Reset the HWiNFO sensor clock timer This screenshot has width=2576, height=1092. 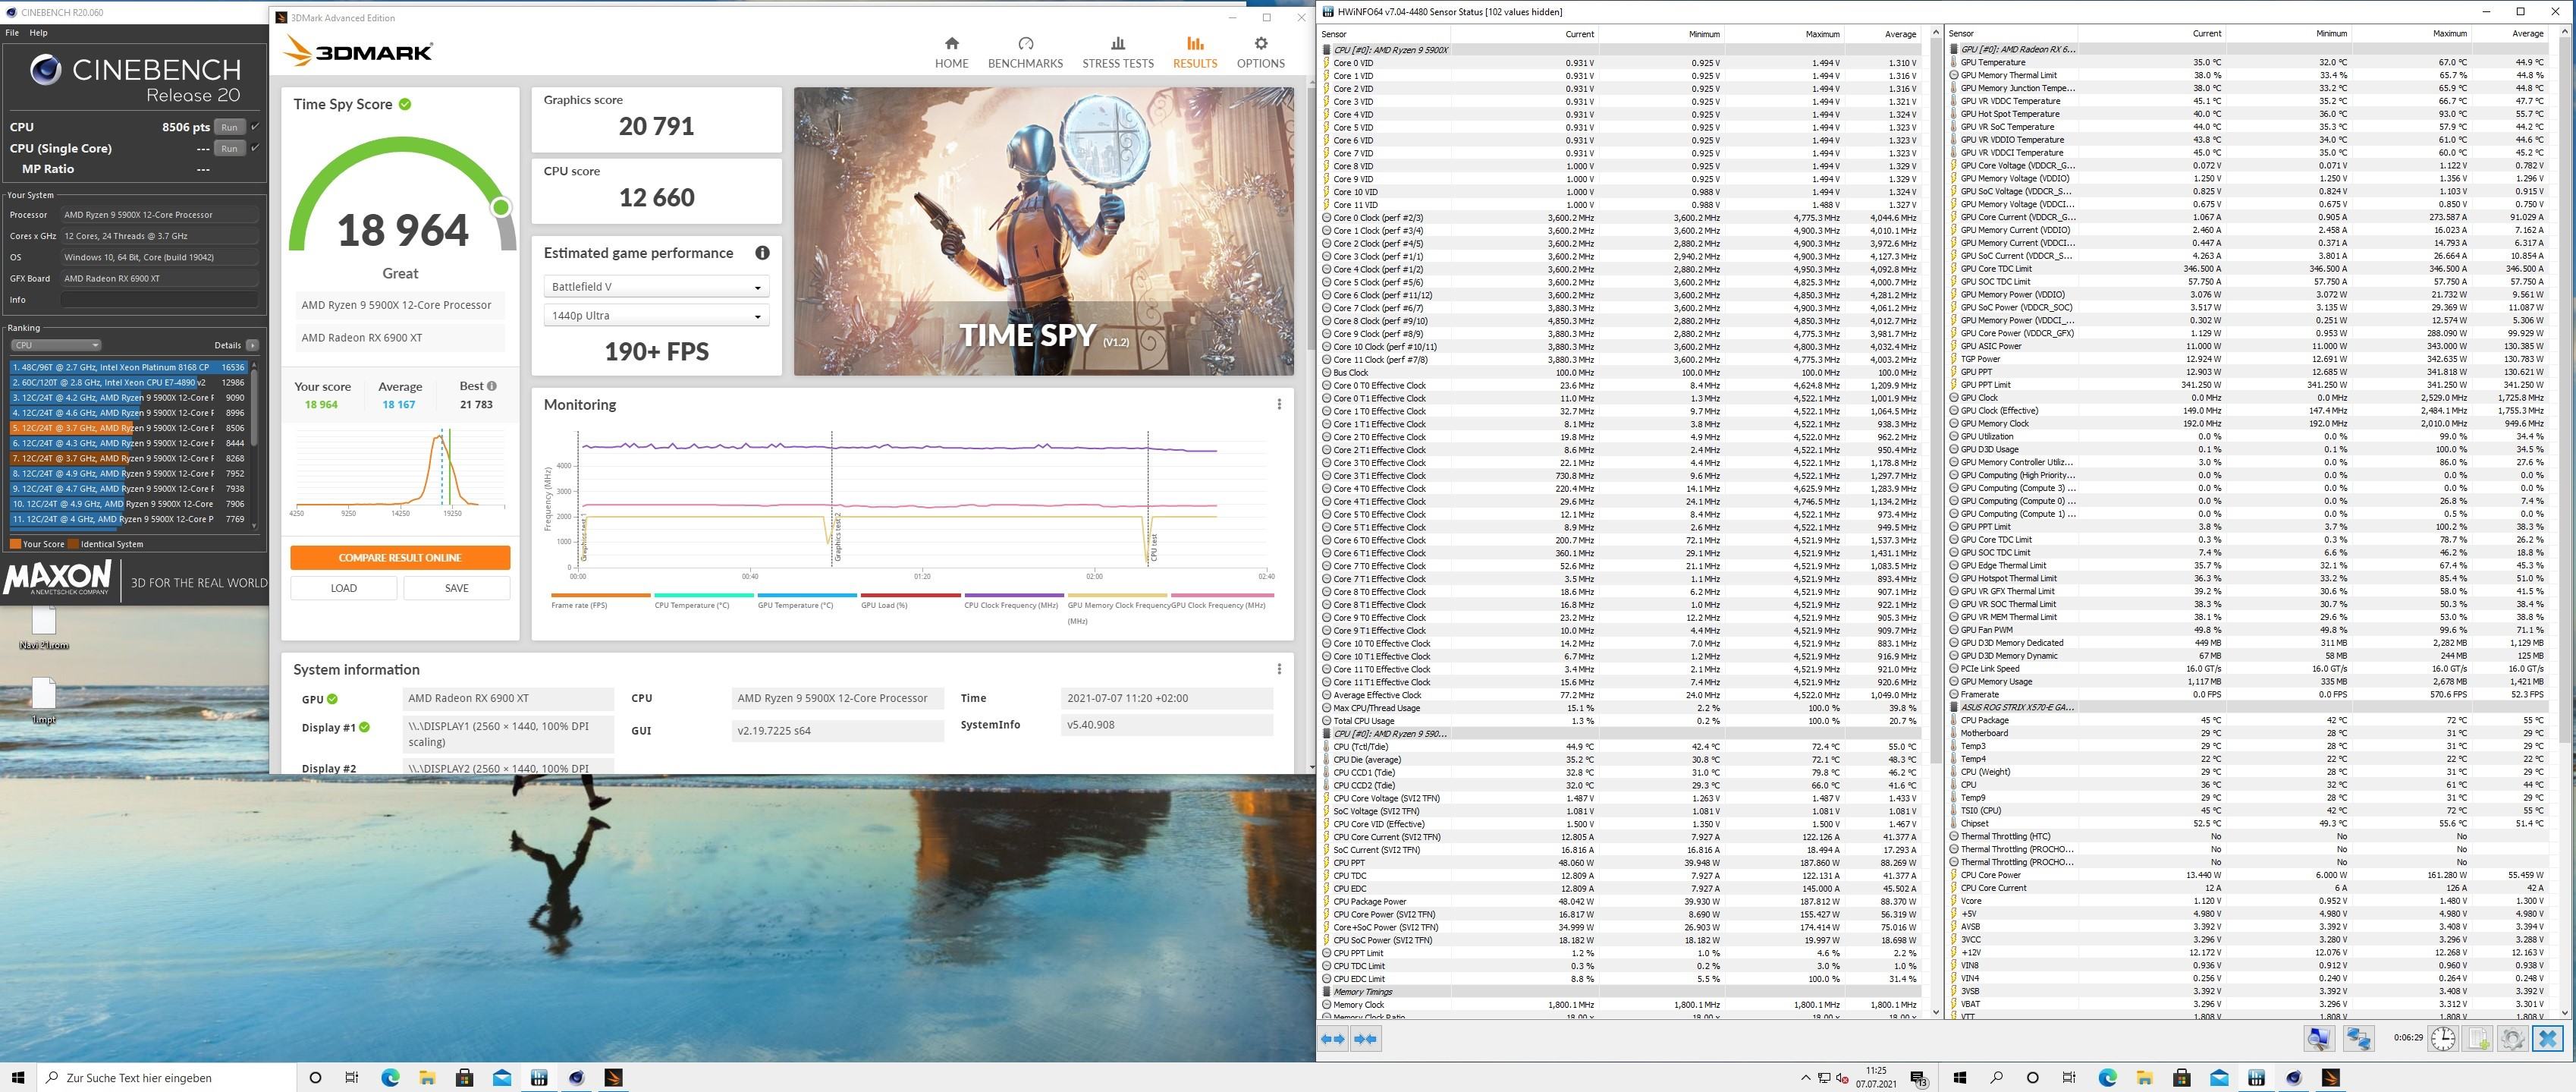tap(2442, 1038)
